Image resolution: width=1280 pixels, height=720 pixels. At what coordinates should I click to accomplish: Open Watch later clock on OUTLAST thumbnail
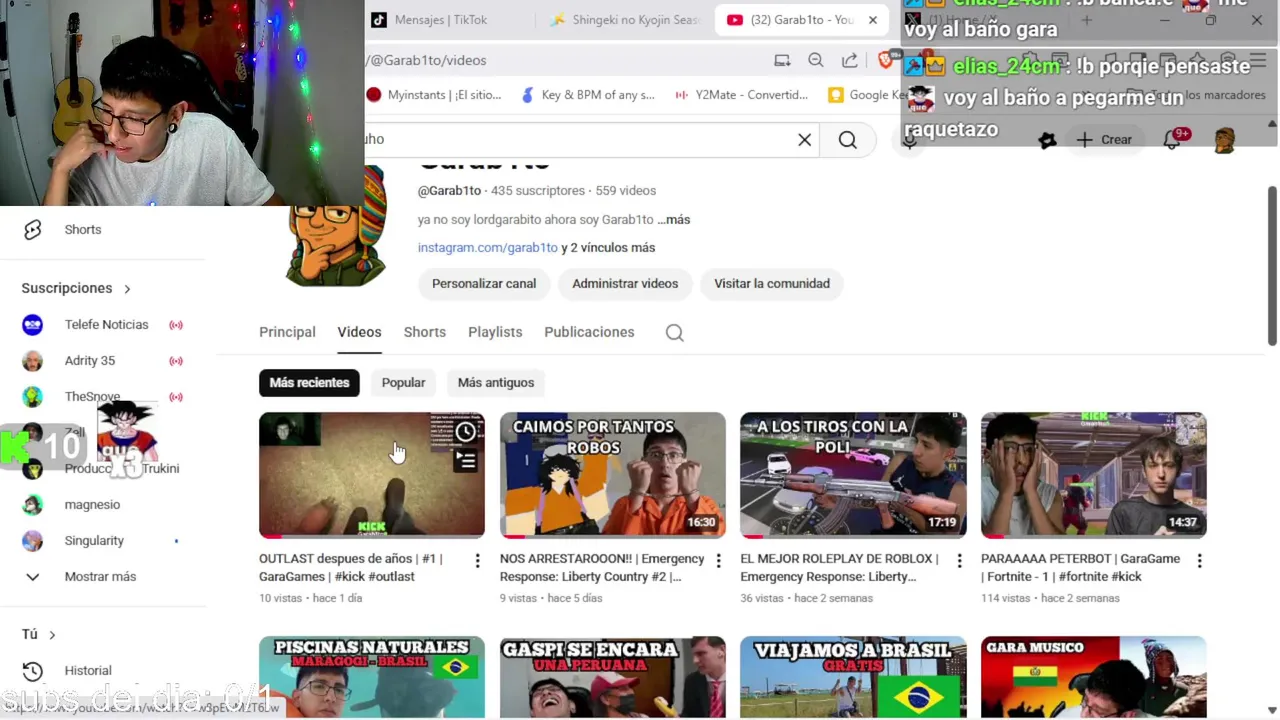click(x=466, y=432)
